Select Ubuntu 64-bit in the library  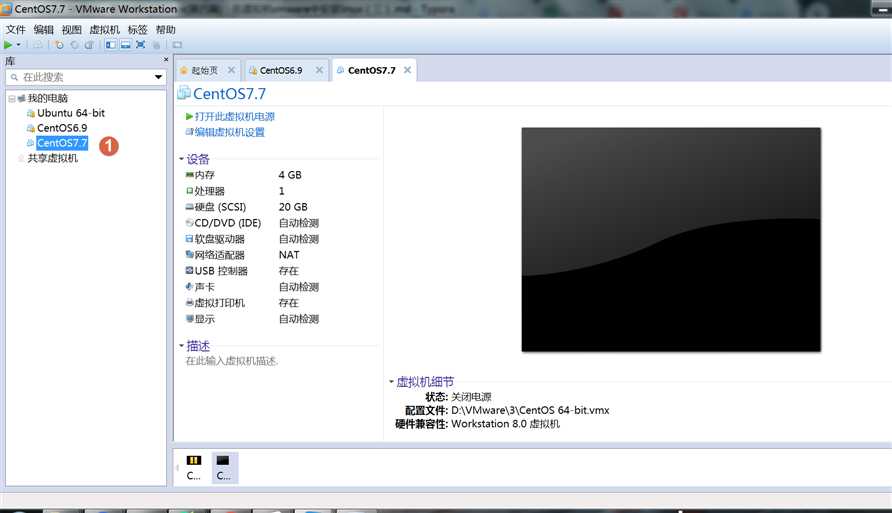click(x=71, y=113)
